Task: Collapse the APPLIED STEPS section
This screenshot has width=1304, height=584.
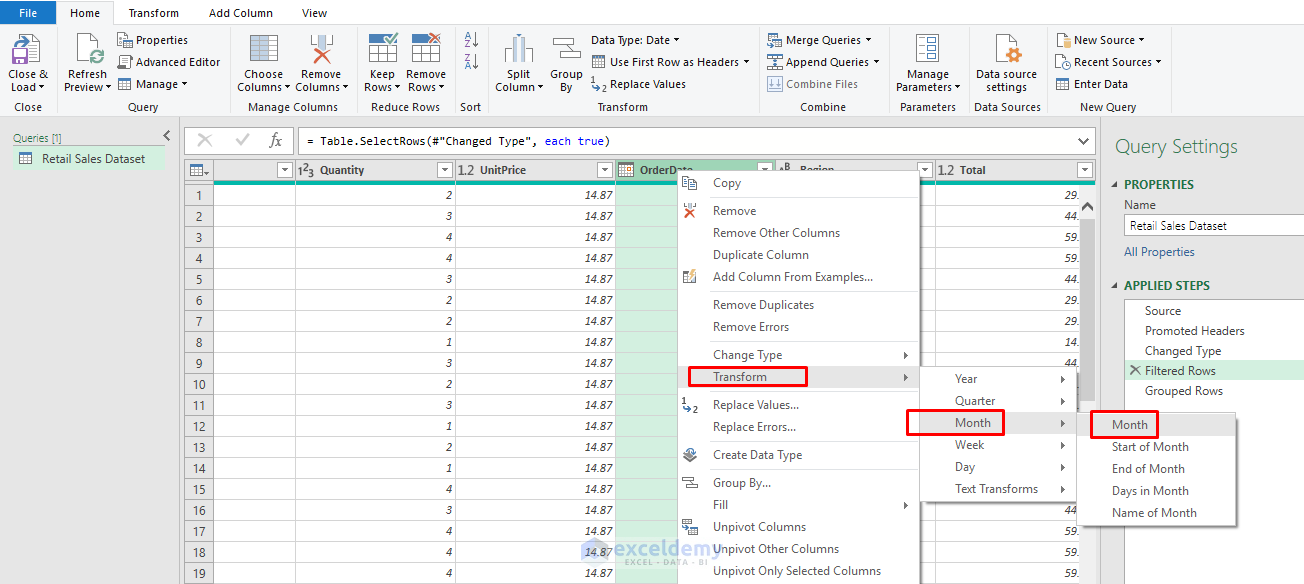Action: point(1116,286)
